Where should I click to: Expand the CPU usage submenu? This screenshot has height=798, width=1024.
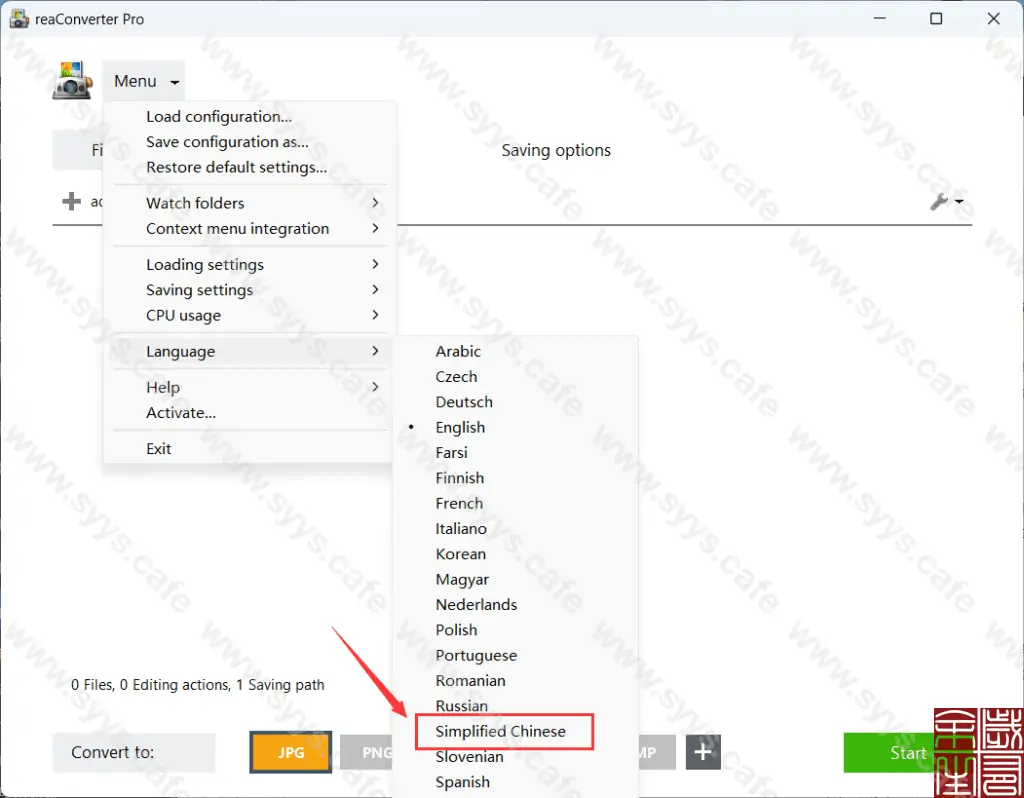pyautogui.click(x=249, y=315)
